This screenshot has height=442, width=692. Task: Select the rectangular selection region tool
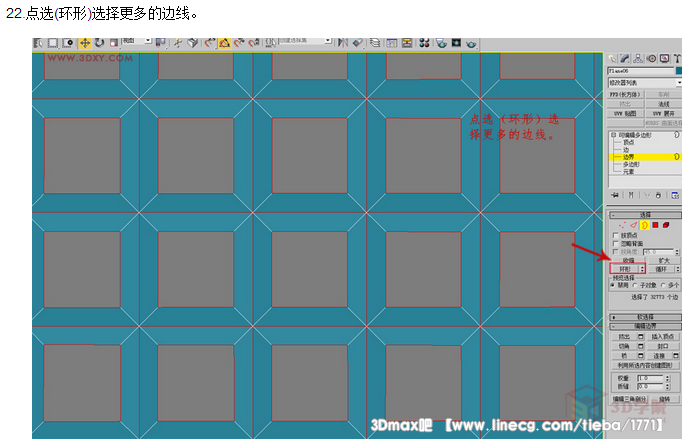pos(53,43)
